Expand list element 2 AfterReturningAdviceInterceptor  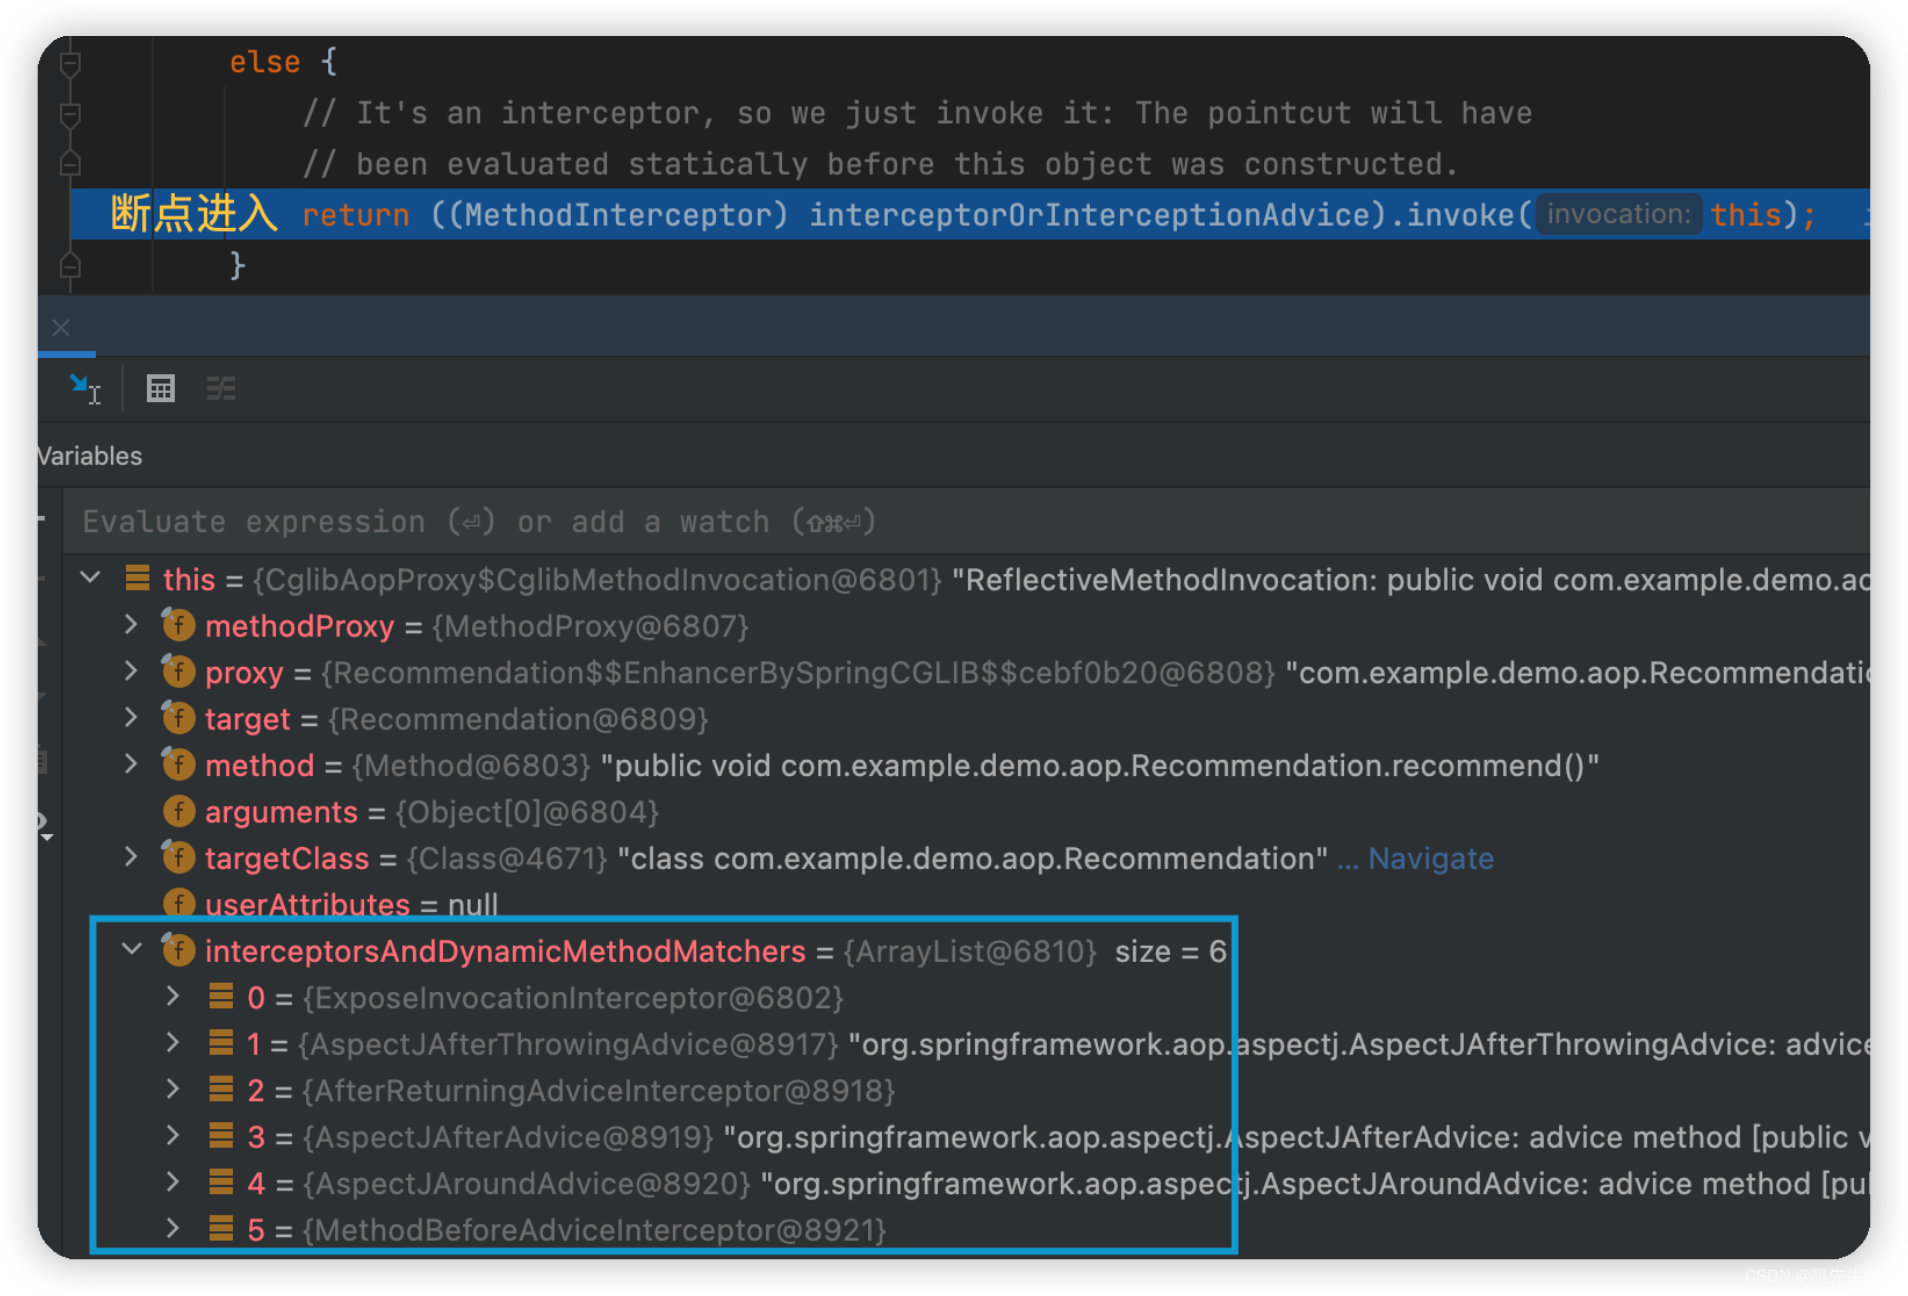click(173, 1089)
